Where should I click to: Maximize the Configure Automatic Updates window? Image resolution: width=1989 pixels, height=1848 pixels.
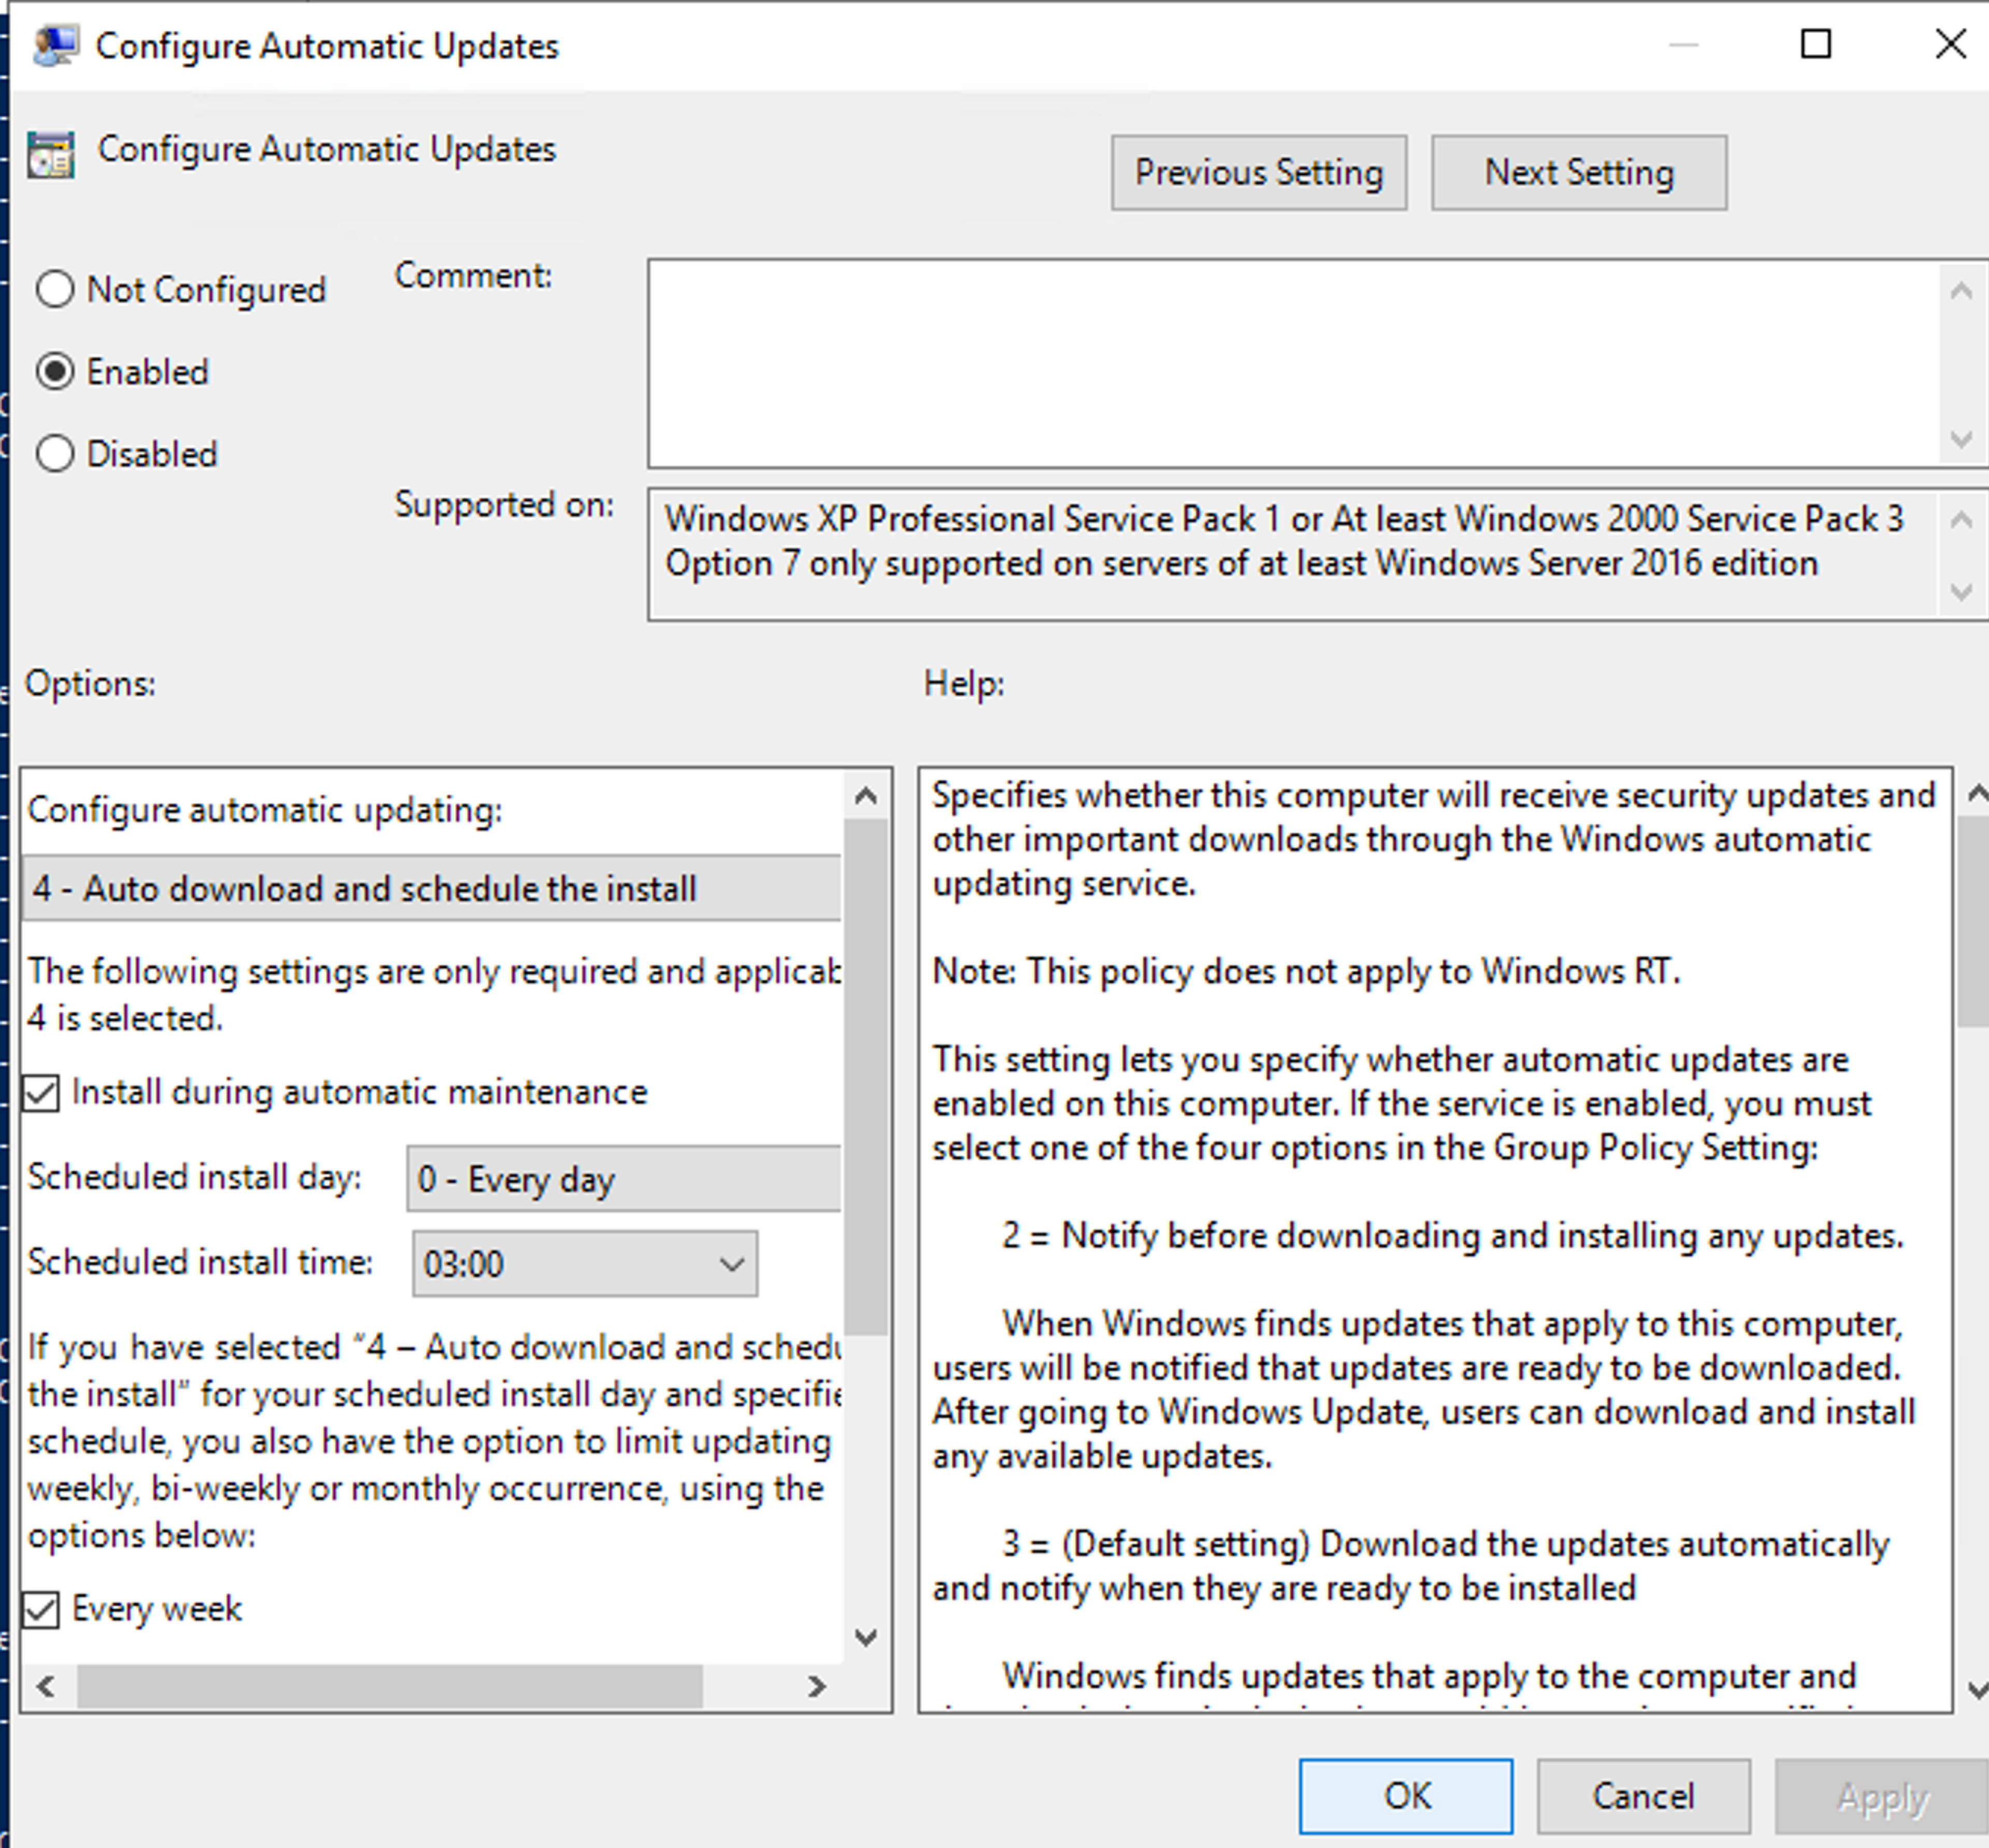(1815, 44)
